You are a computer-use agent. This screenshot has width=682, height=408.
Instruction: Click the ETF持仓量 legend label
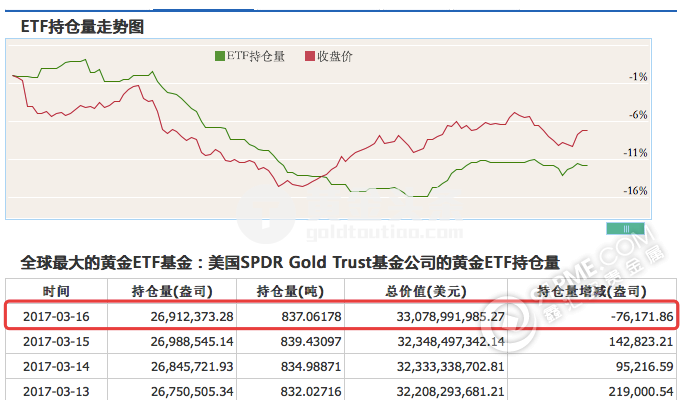pyautogui.click(x=256, y=56)
